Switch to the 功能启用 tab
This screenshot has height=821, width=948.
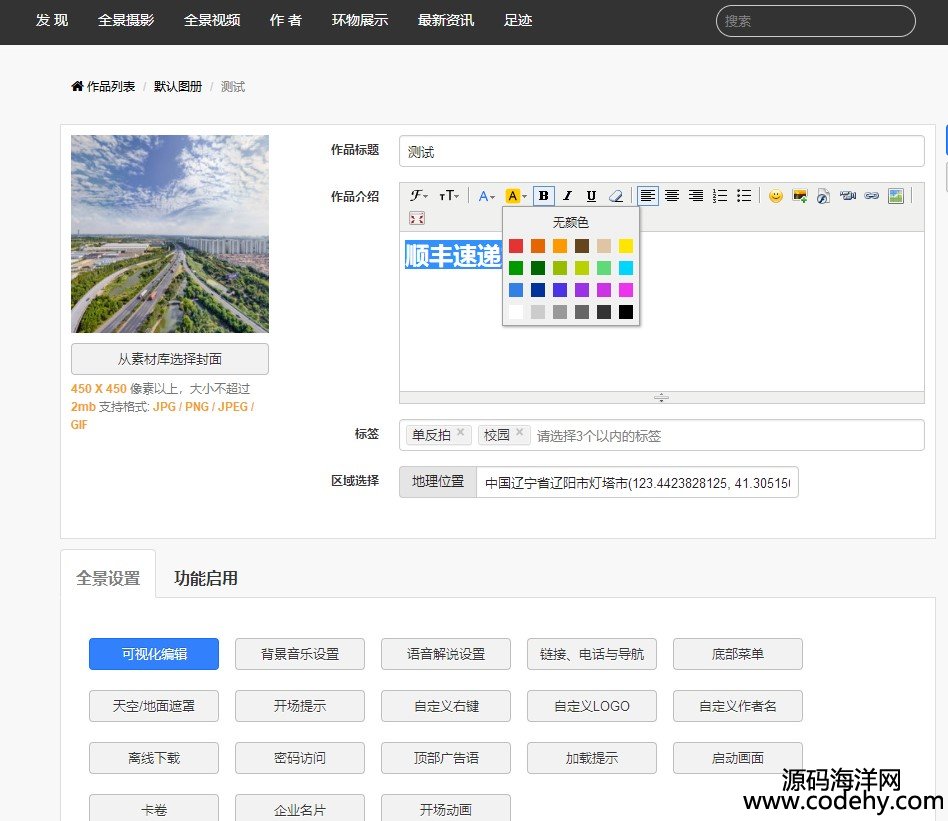tap(206, 579)
